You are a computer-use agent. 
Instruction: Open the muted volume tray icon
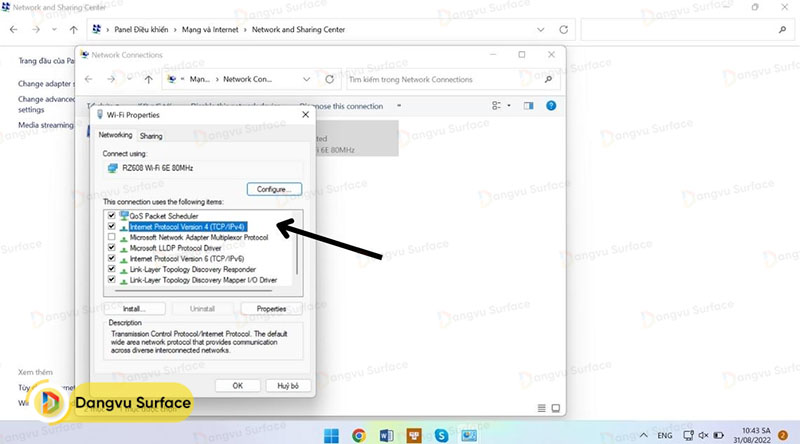pyautogui.click(x=704, y=435)
